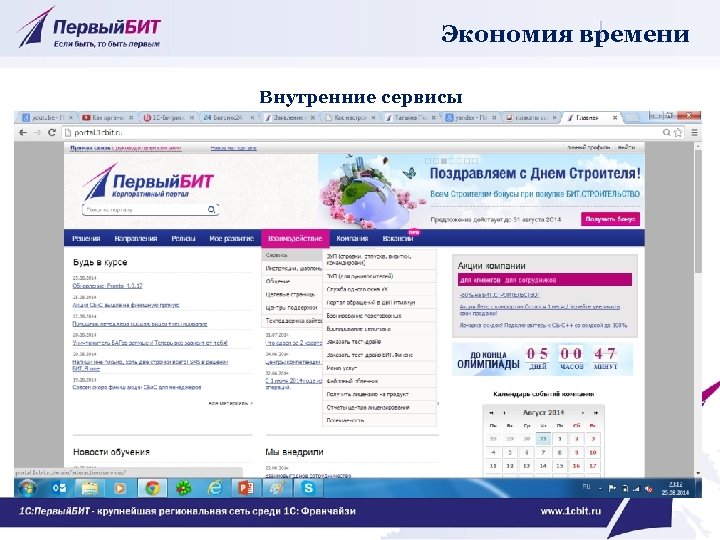The height and width of the screenshot is (540, 720).
Task: Switch to Chrome in the taskbar
Action: pyautogui.click(x=152, y=488)
